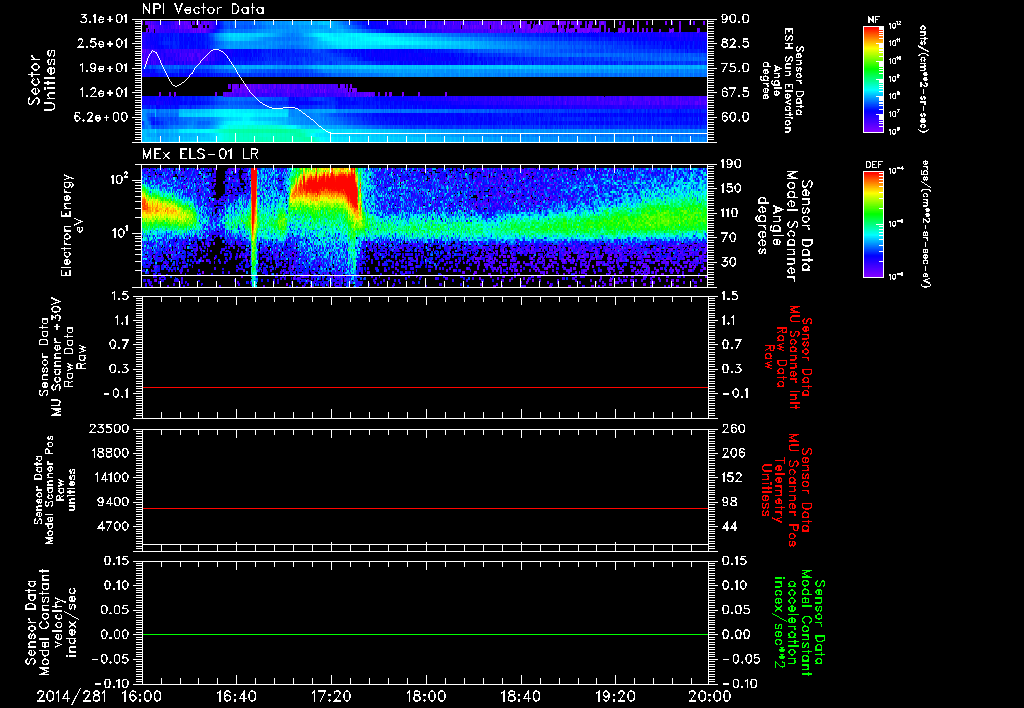
Task: Click the '14100' scanner position tick
Action: (110, 477)
